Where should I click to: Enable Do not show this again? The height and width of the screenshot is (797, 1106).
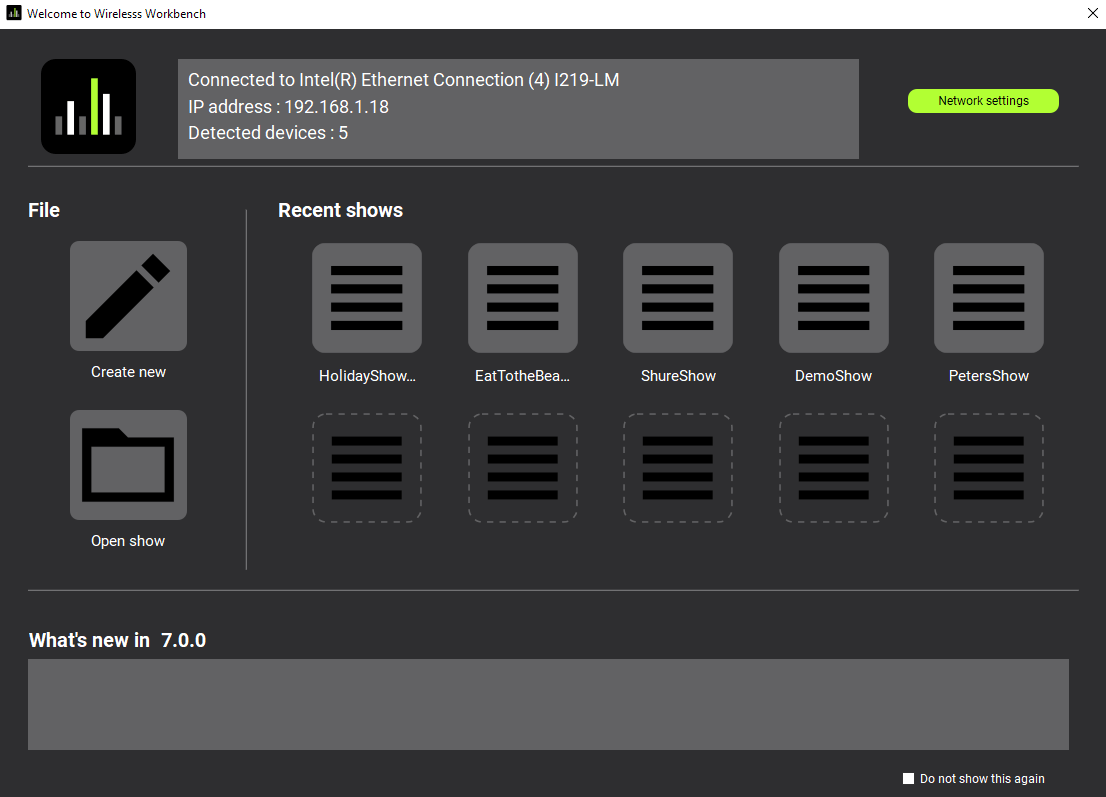(x=908, y=778)
